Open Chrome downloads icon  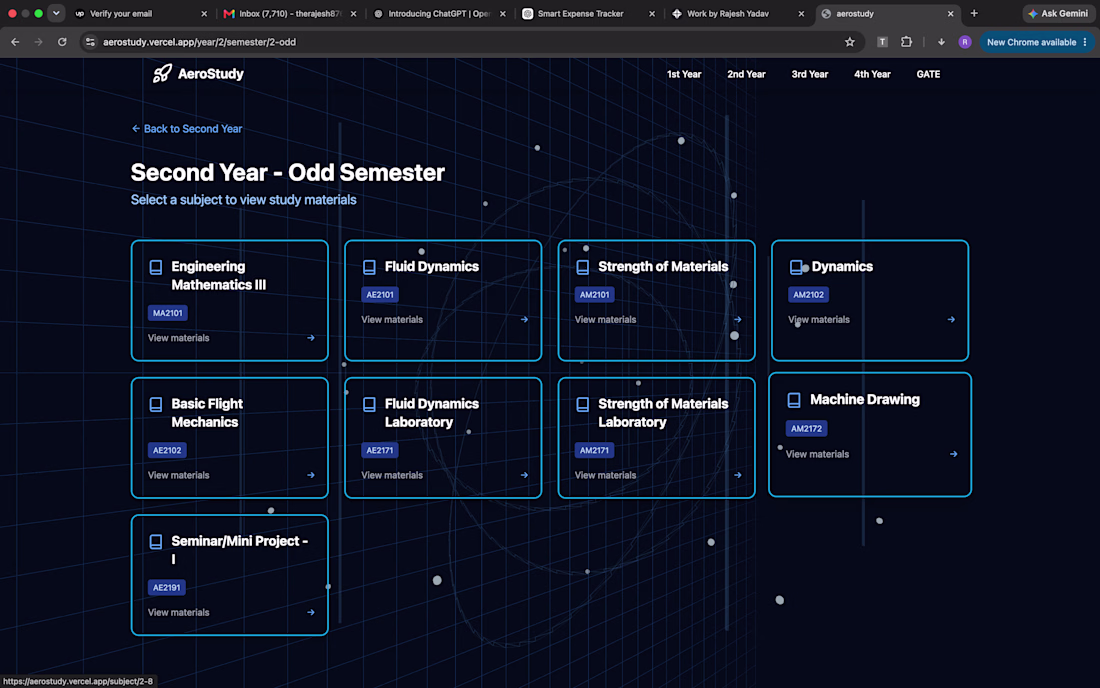click(x=941, y=42)
